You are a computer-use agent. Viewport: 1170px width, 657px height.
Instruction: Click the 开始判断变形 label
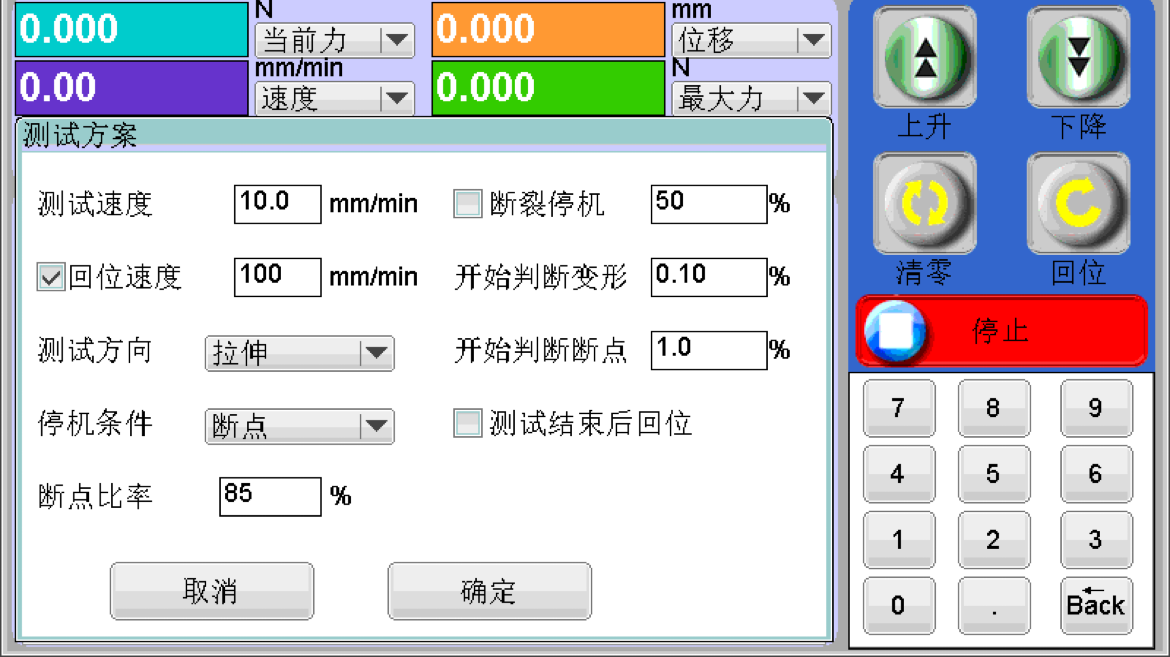click(x=541, y=277)
